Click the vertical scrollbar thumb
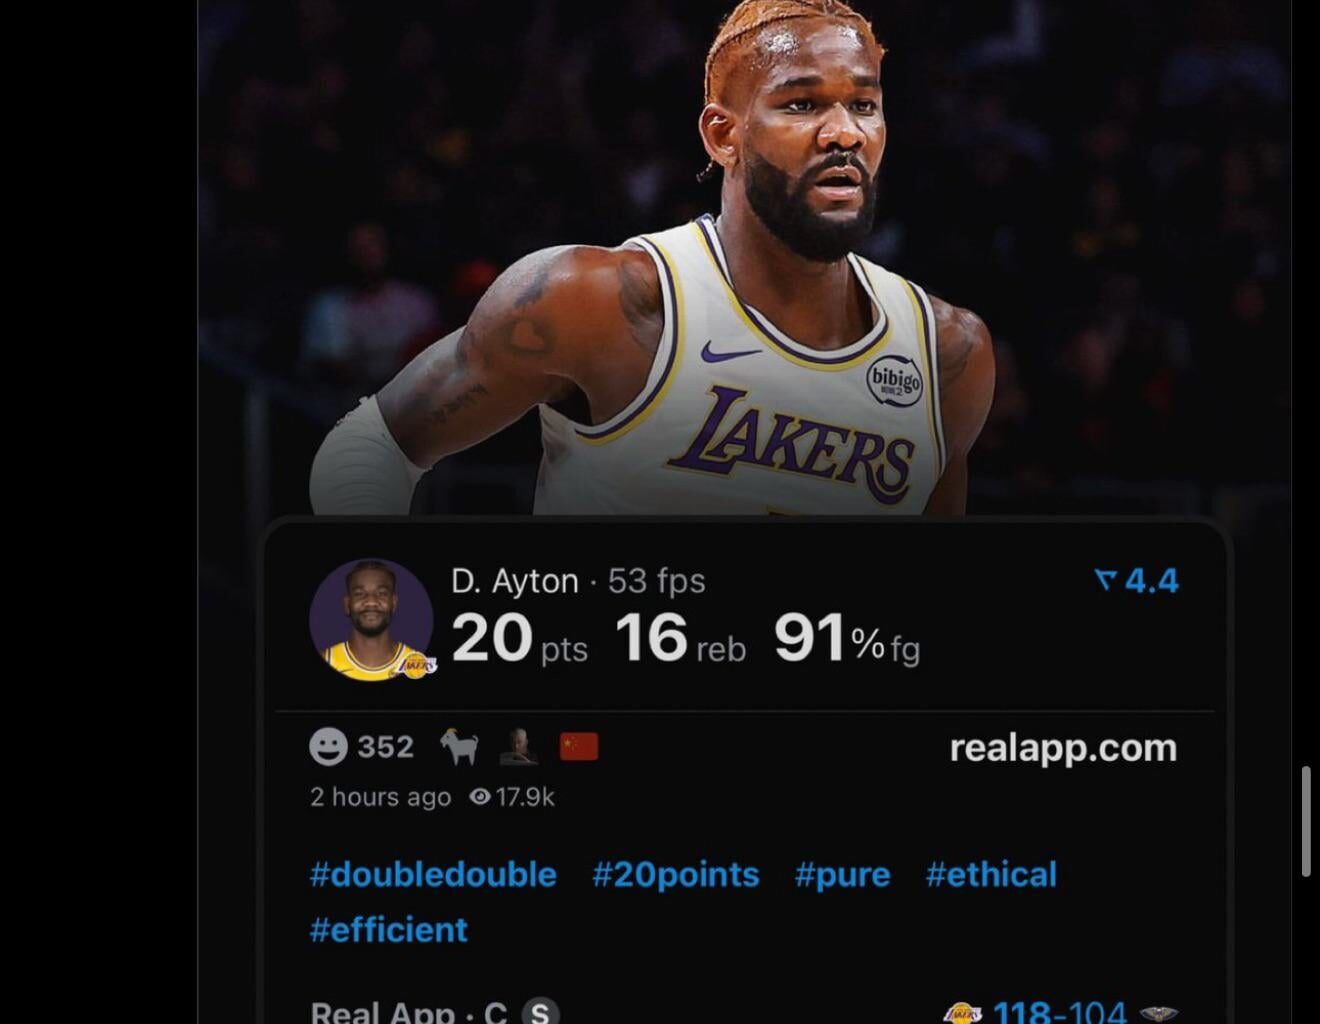 point(1306,822)
